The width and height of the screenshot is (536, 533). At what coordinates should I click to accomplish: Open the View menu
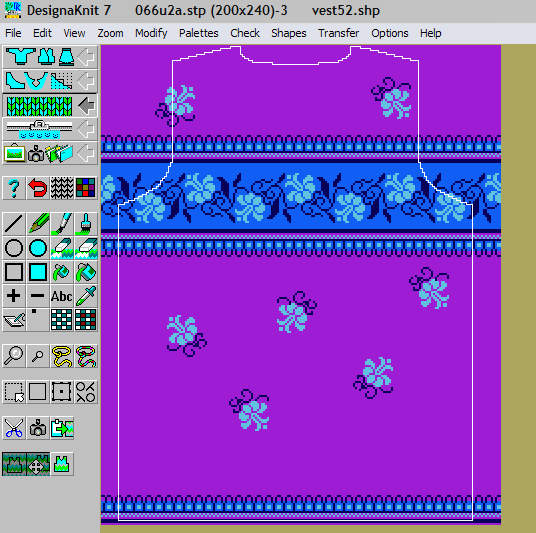pyautogui.click(x=74, y=33)
